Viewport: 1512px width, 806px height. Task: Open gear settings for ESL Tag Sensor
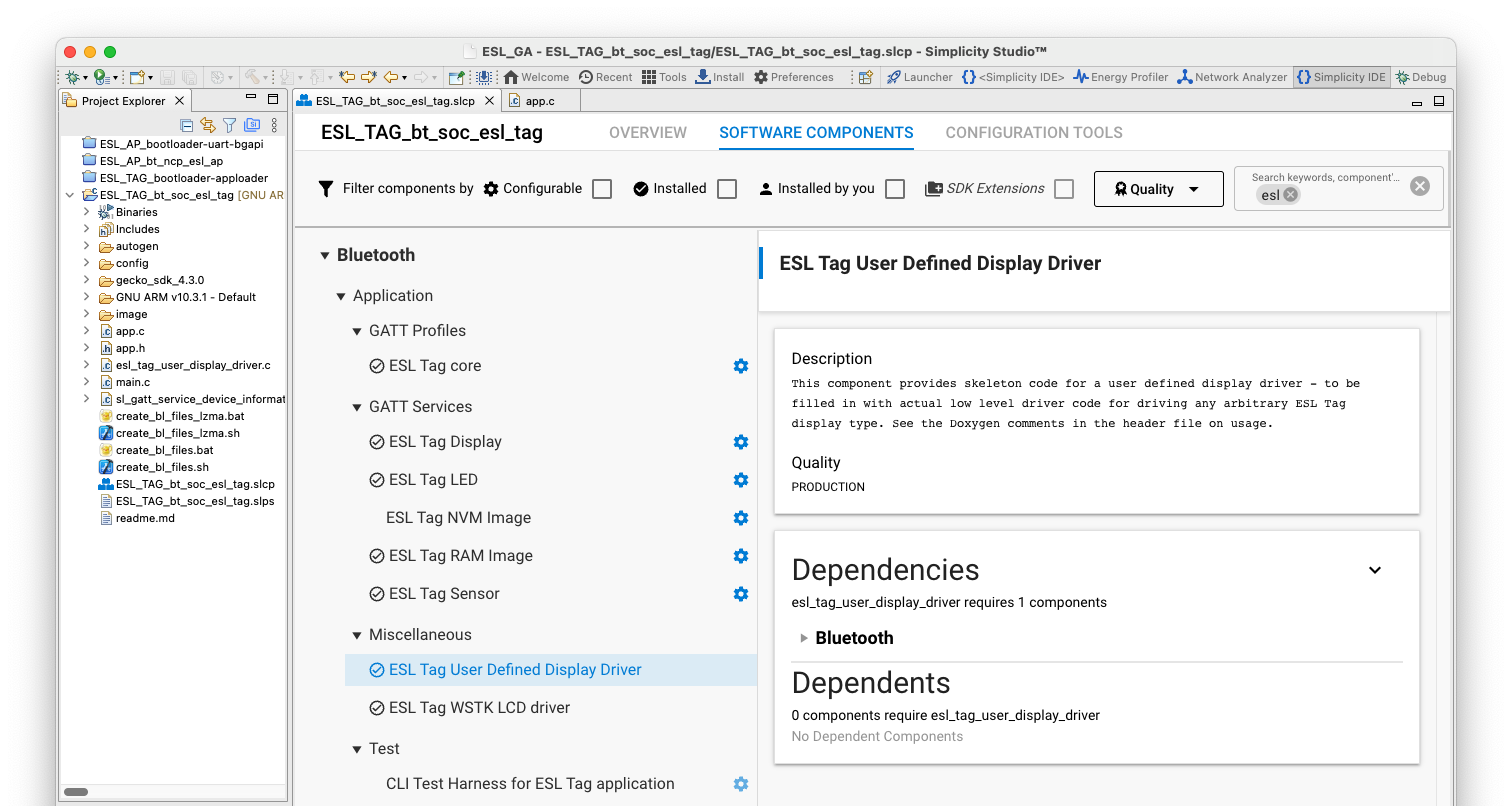(740, 594)
